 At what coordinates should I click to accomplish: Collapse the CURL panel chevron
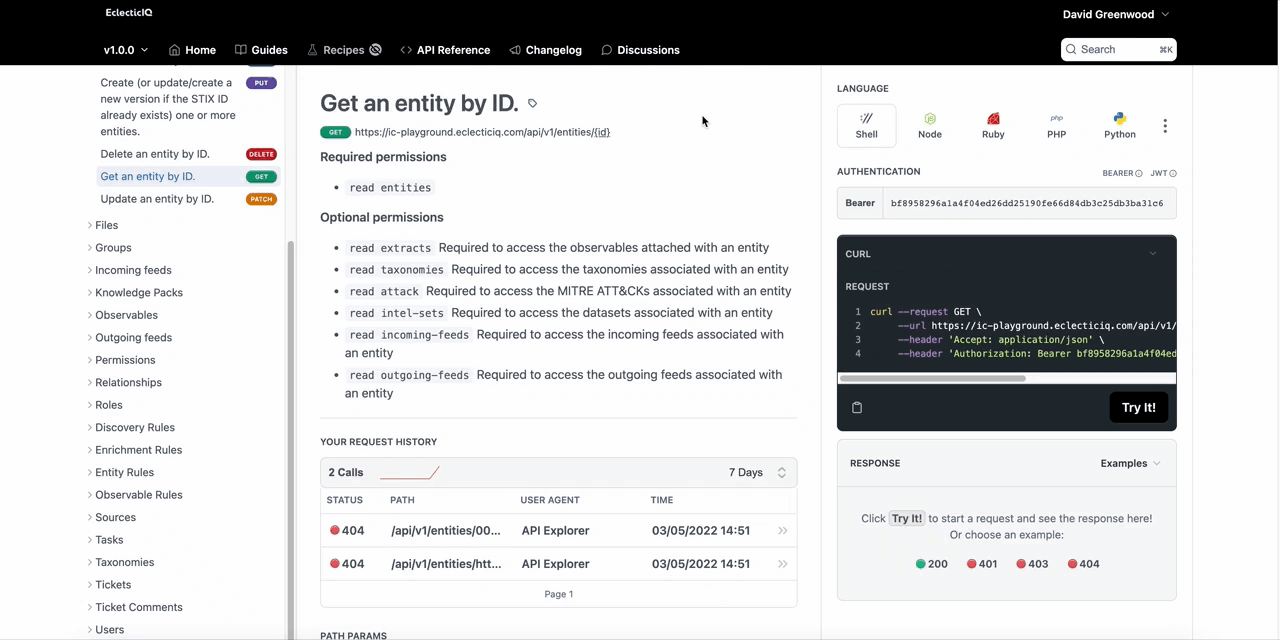(x=1153, y=254)
